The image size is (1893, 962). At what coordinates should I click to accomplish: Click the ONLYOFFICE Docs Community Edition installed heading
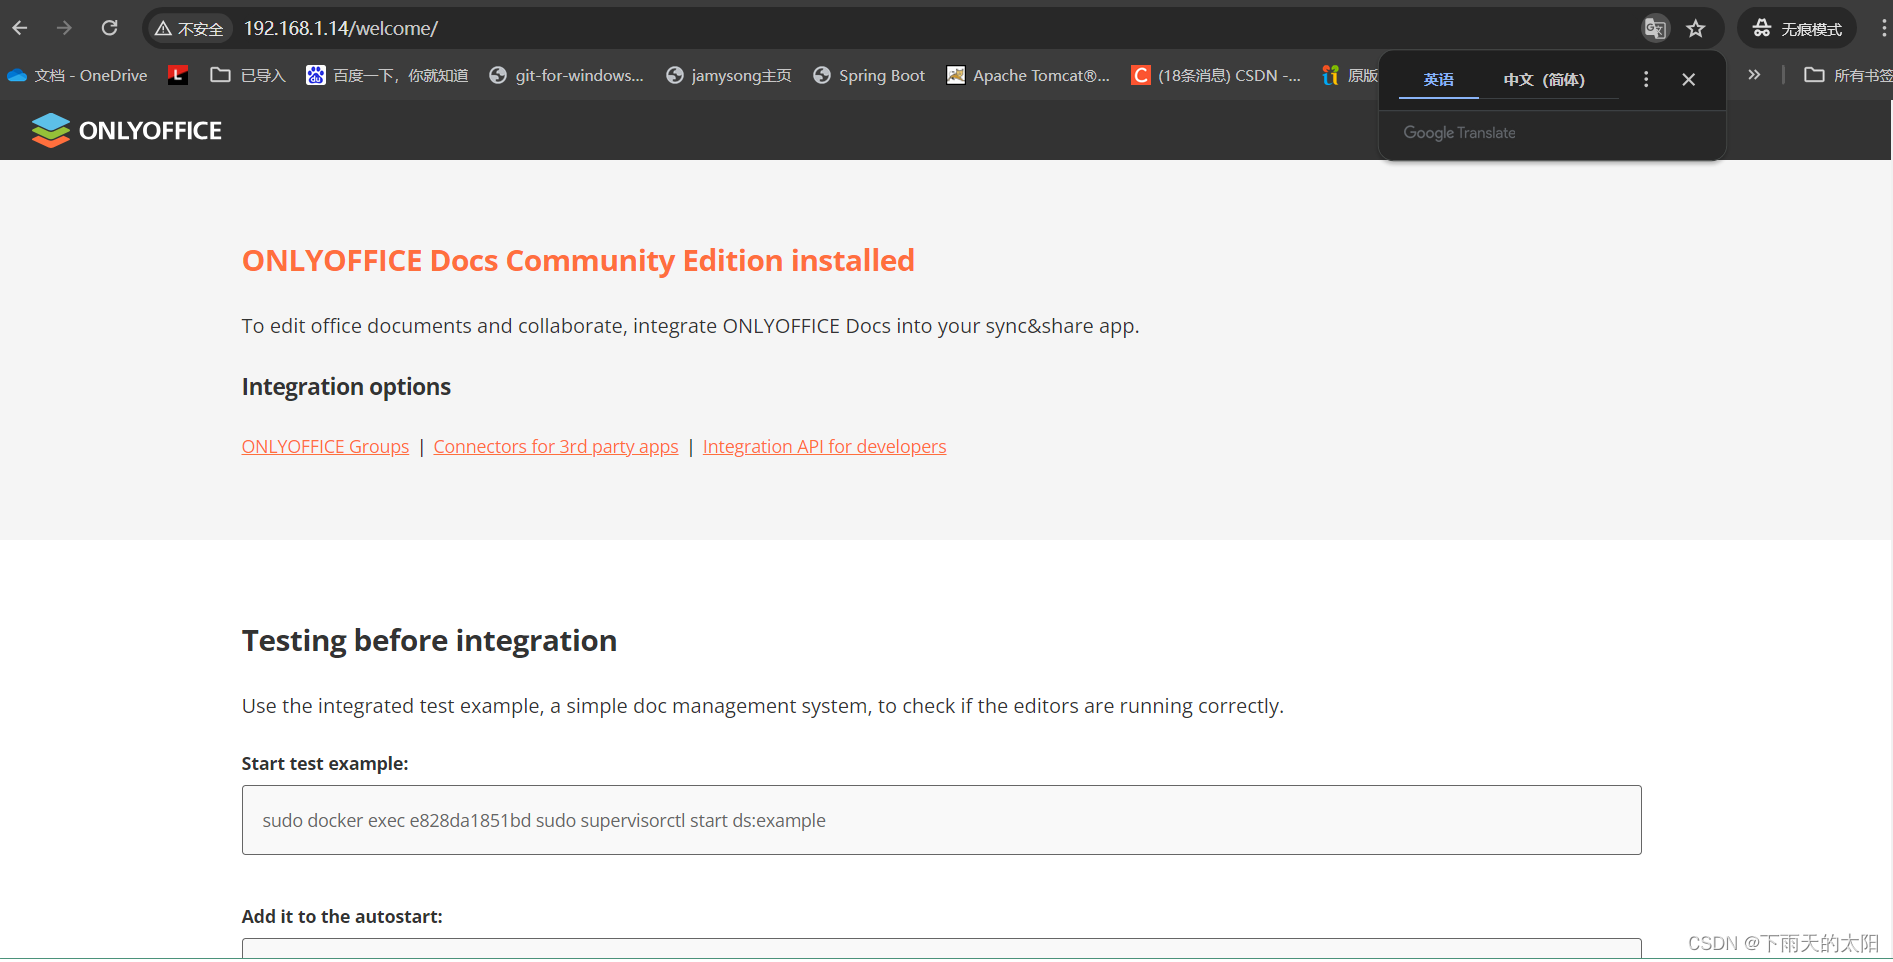click(578, 261)
